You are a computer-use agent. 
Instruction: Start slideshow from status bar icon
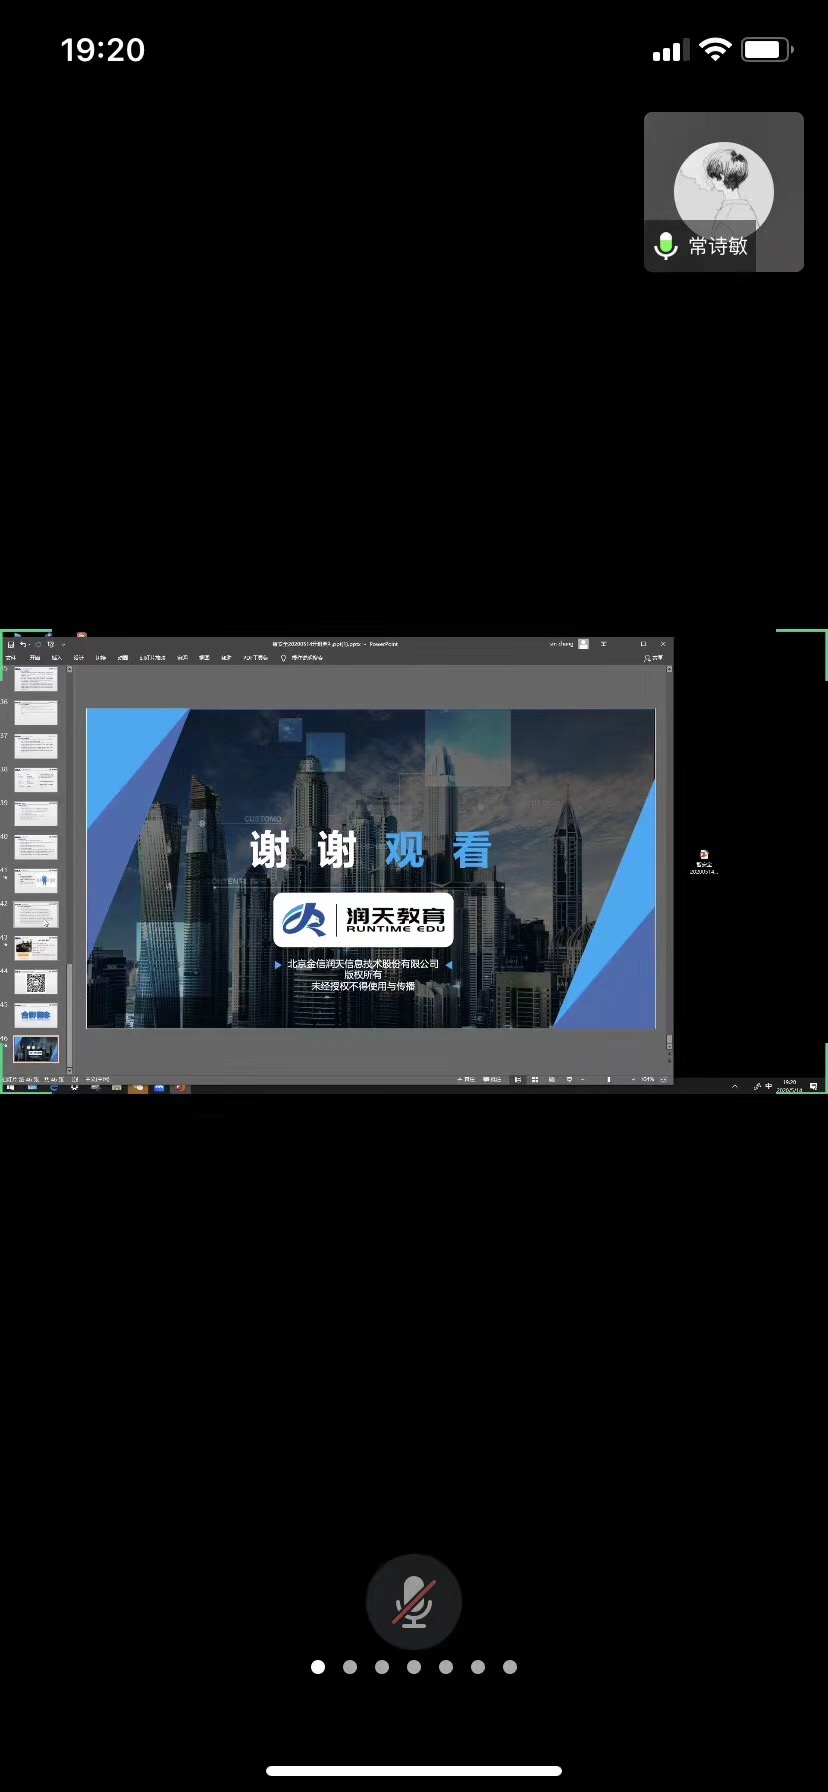click(x=569, y=1080)
